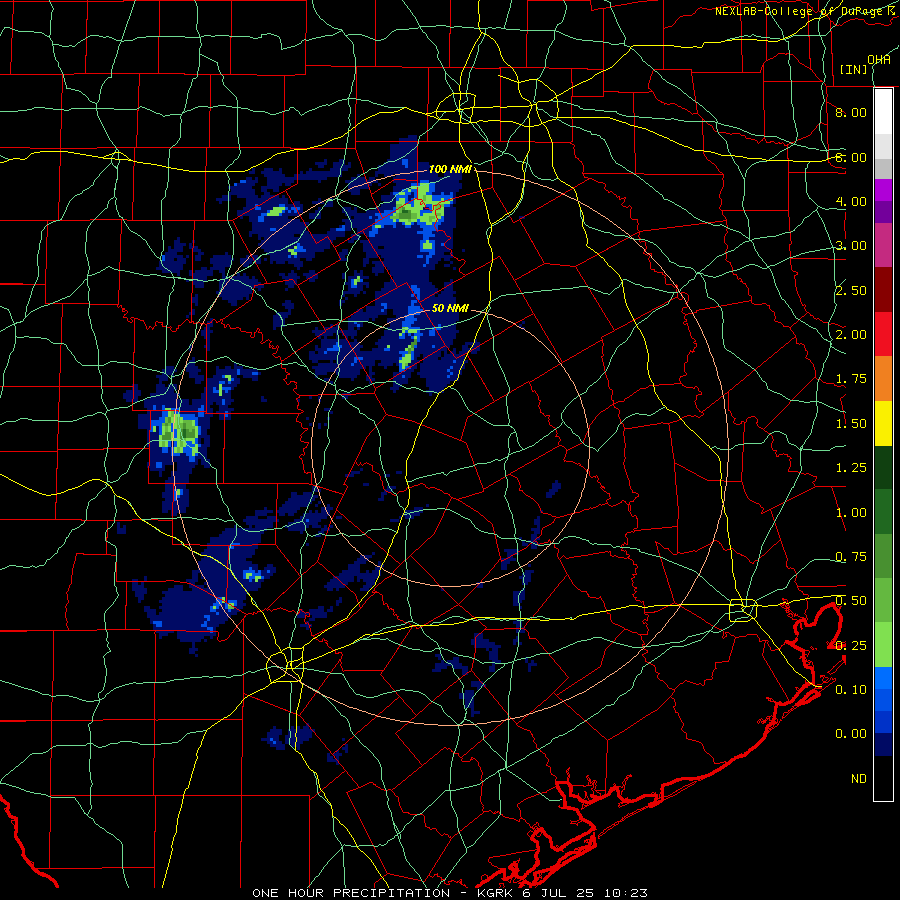Select the dark maroon swatch beside 2.50
Screen dimensions: 900x900
click(883, 290)
